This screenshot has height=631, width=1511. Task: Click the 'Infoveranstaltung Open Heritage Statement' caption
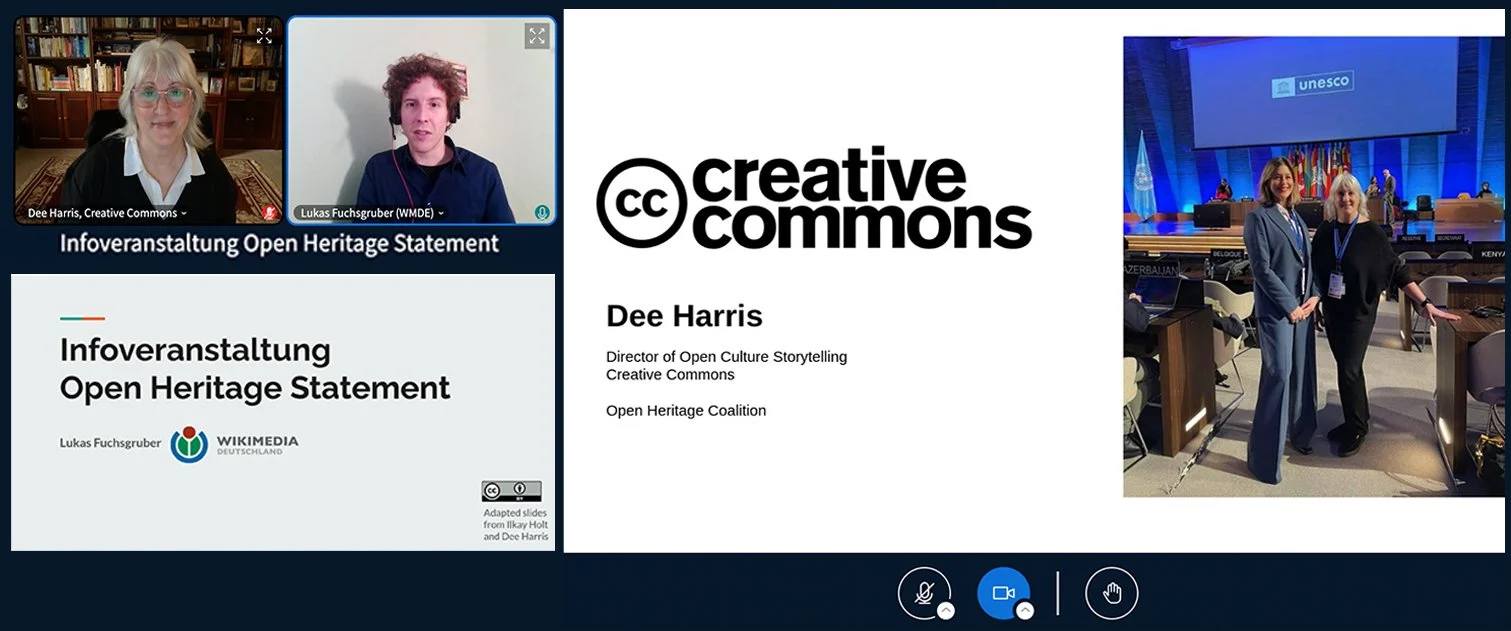(x=279, y=243)
